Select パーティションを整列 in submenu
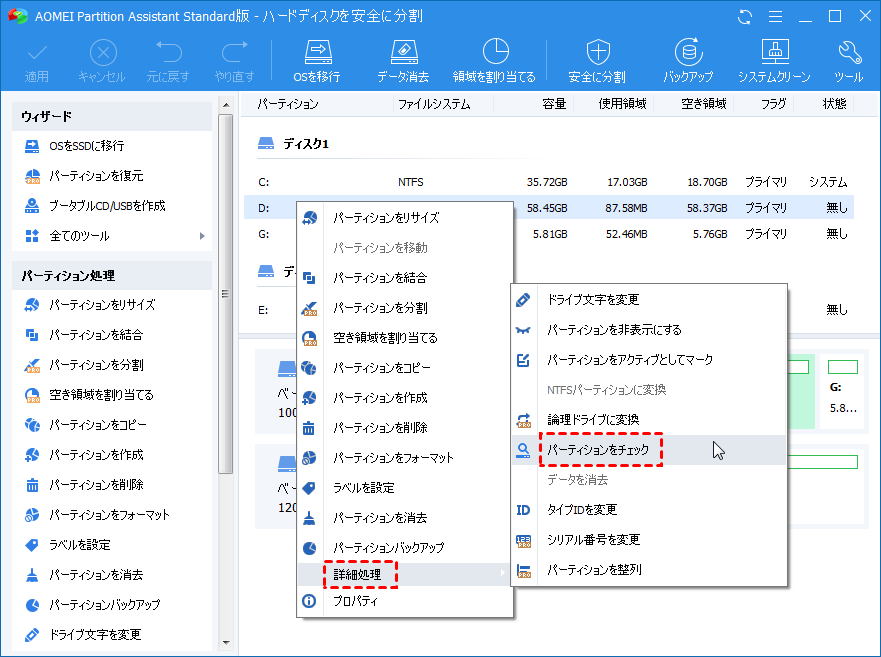The image size is (881, 657). [x=649, y=570]
